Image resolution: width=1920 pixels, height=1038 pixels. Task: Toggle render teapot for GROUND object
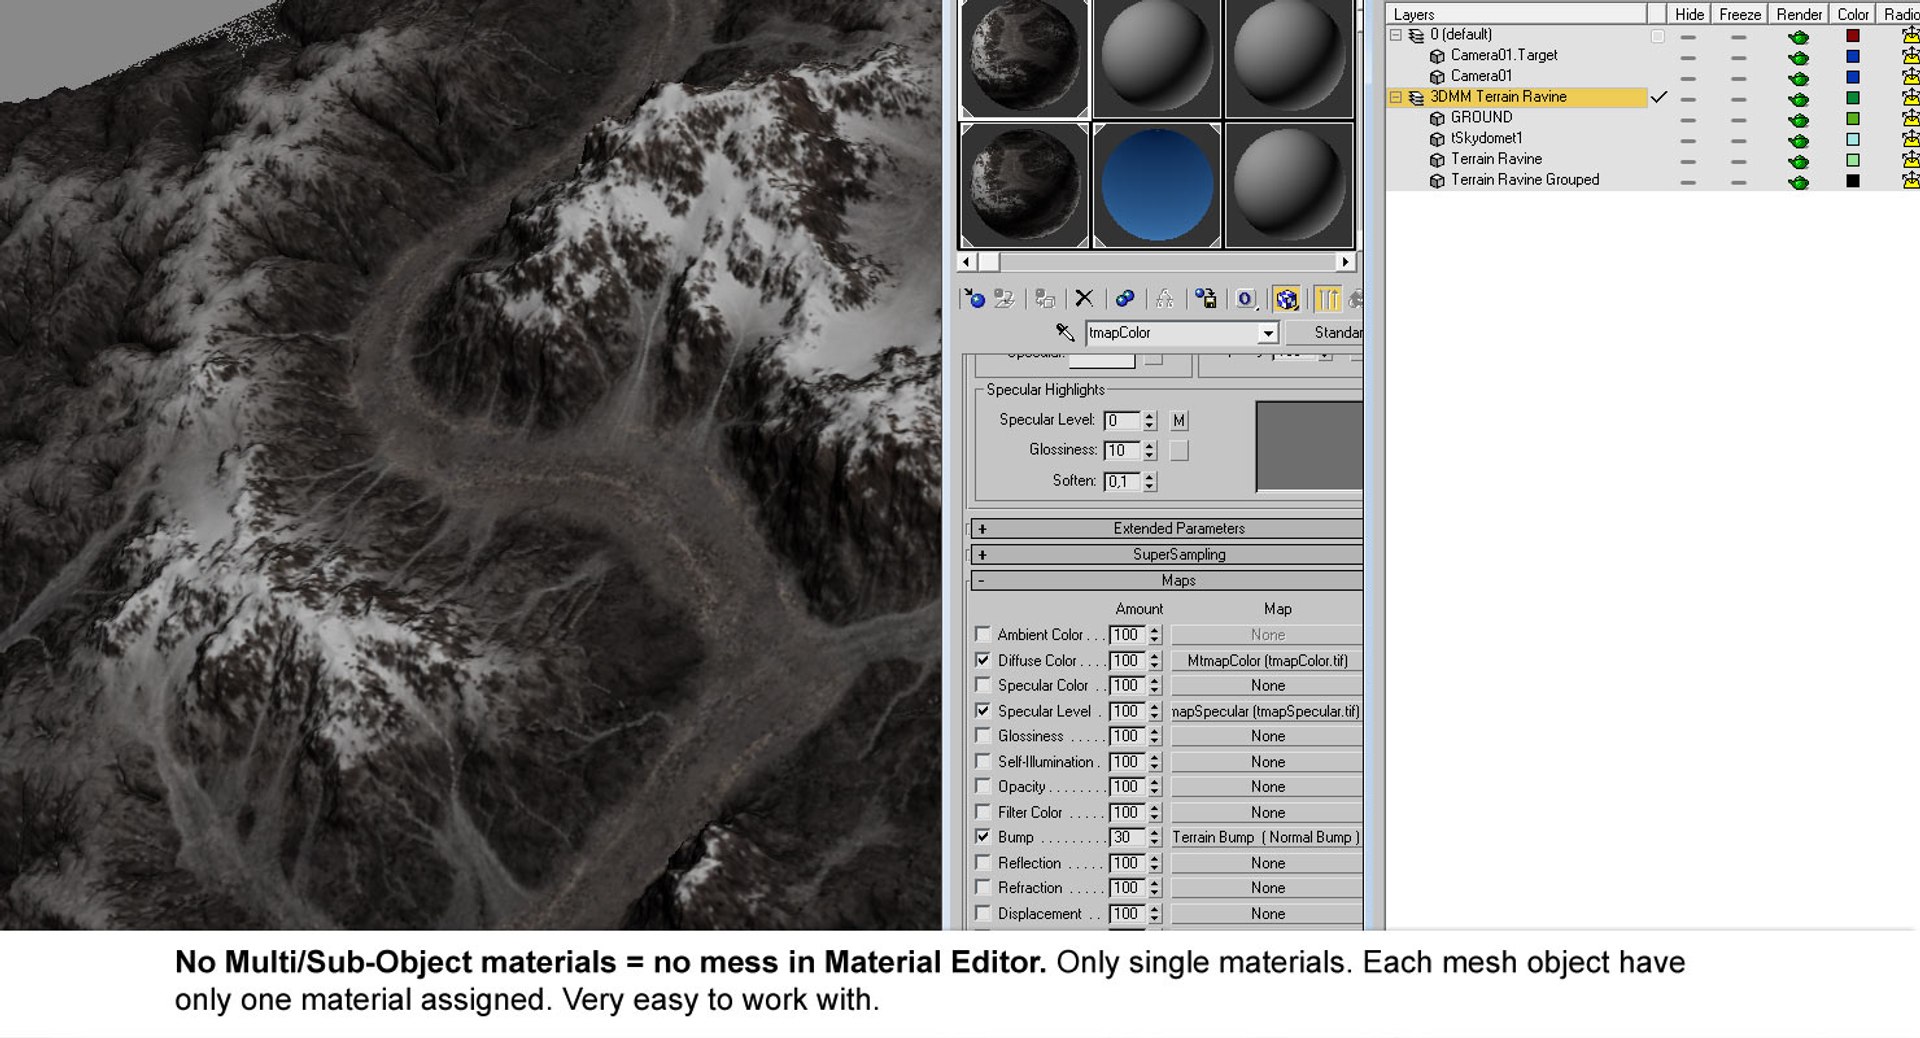coord(1798,118)
